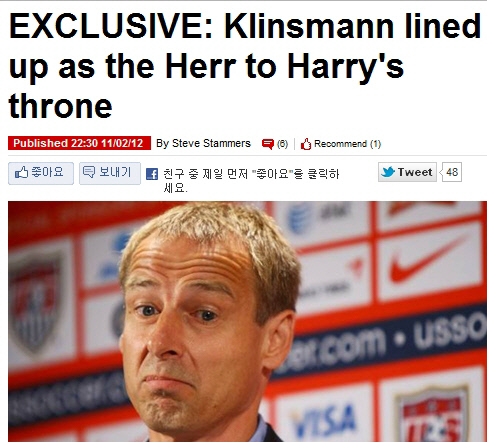Click the Recommend (1) text link
The image size is (487, 442).
[x=348, y=144]
